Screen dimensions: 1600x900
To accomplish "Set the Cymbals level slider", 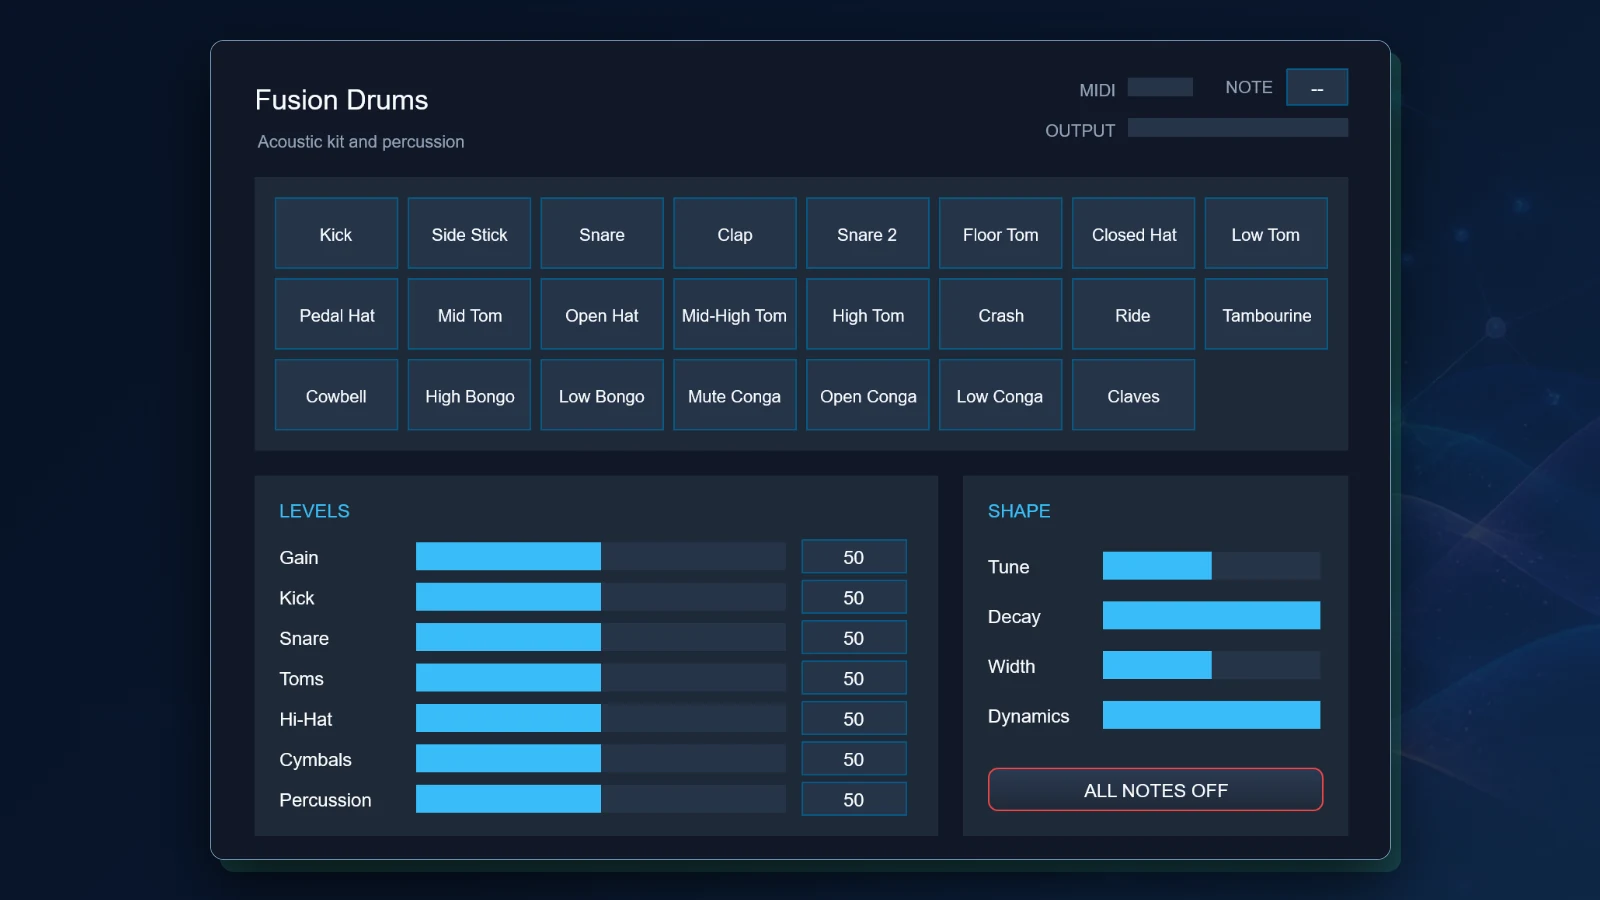I will click(601, 758).
